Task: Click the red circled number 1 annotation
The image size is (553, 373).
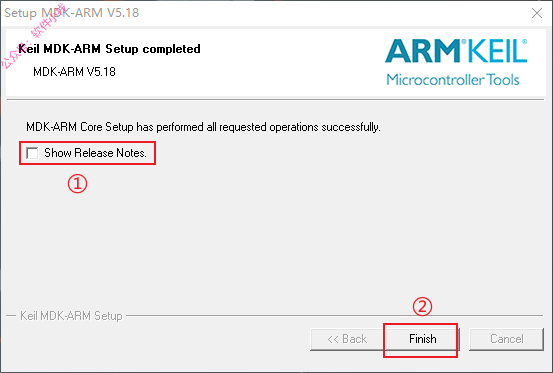Action: [x=77, y=183]
